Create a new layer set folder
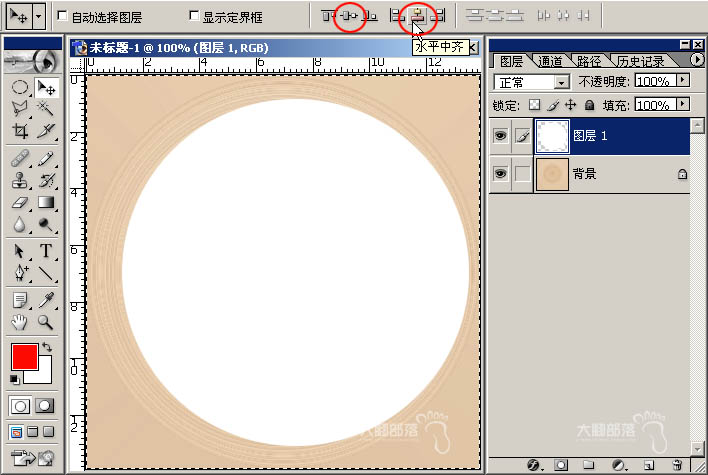Image resolution: width=708 pixels, height=475 pixels. 588,465
